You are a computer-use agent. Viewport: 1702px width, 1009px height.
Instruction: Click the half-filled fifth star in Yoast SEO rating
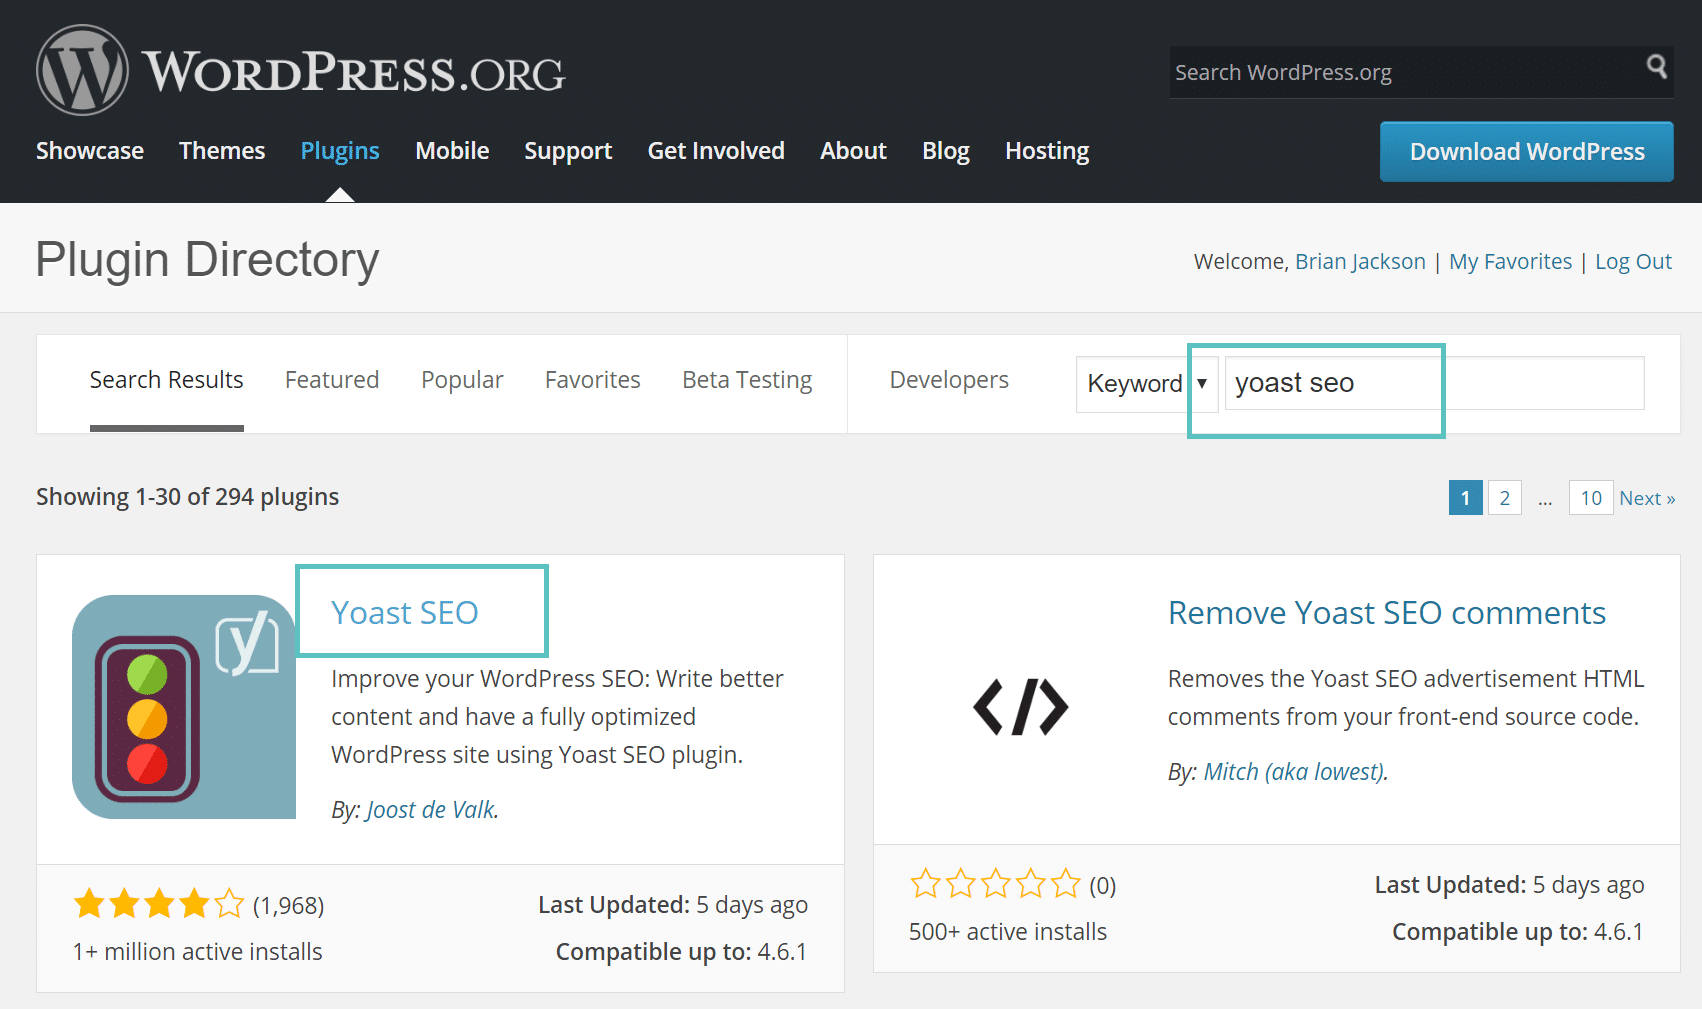(x=228, y=902)
